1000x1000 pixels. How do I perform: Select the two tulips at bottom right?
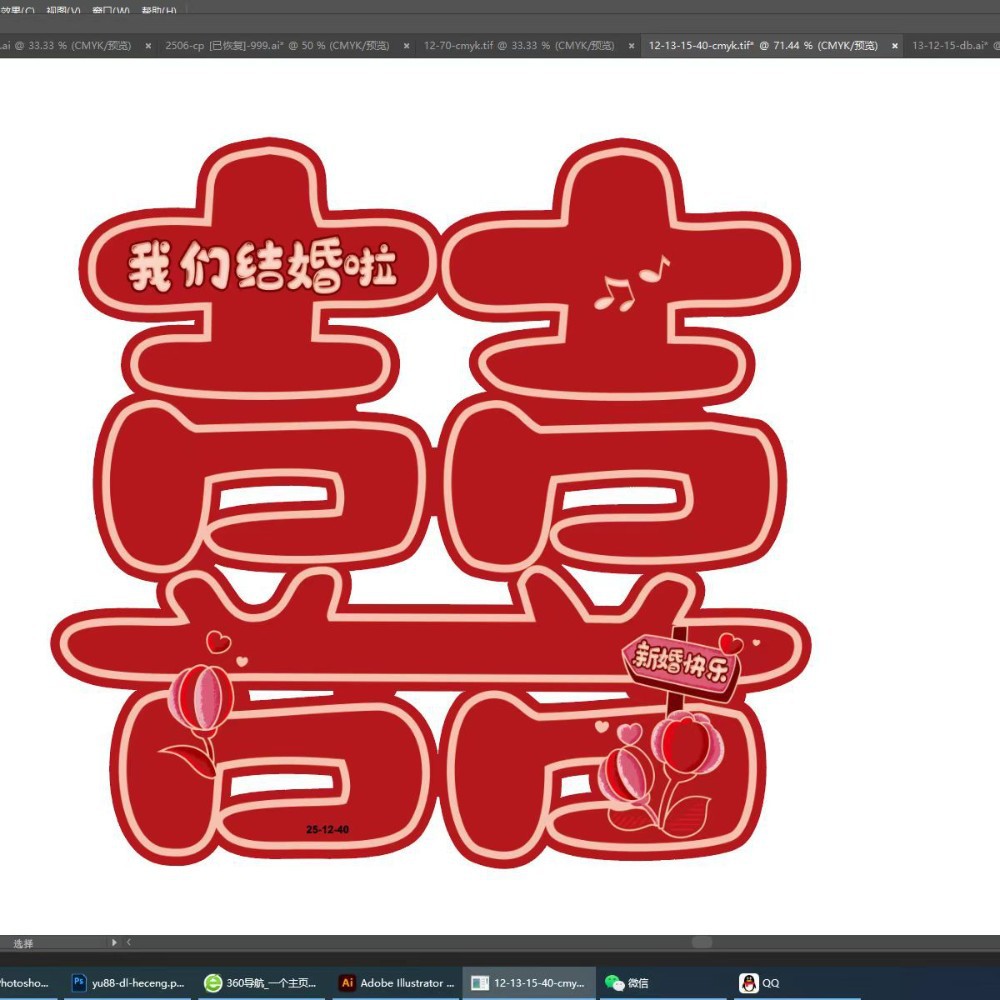(661, 775)
